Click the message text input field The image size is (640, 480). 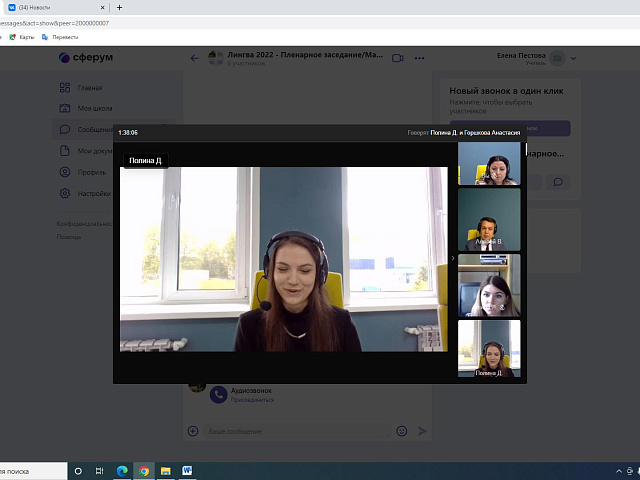click(x=298, y=431)
